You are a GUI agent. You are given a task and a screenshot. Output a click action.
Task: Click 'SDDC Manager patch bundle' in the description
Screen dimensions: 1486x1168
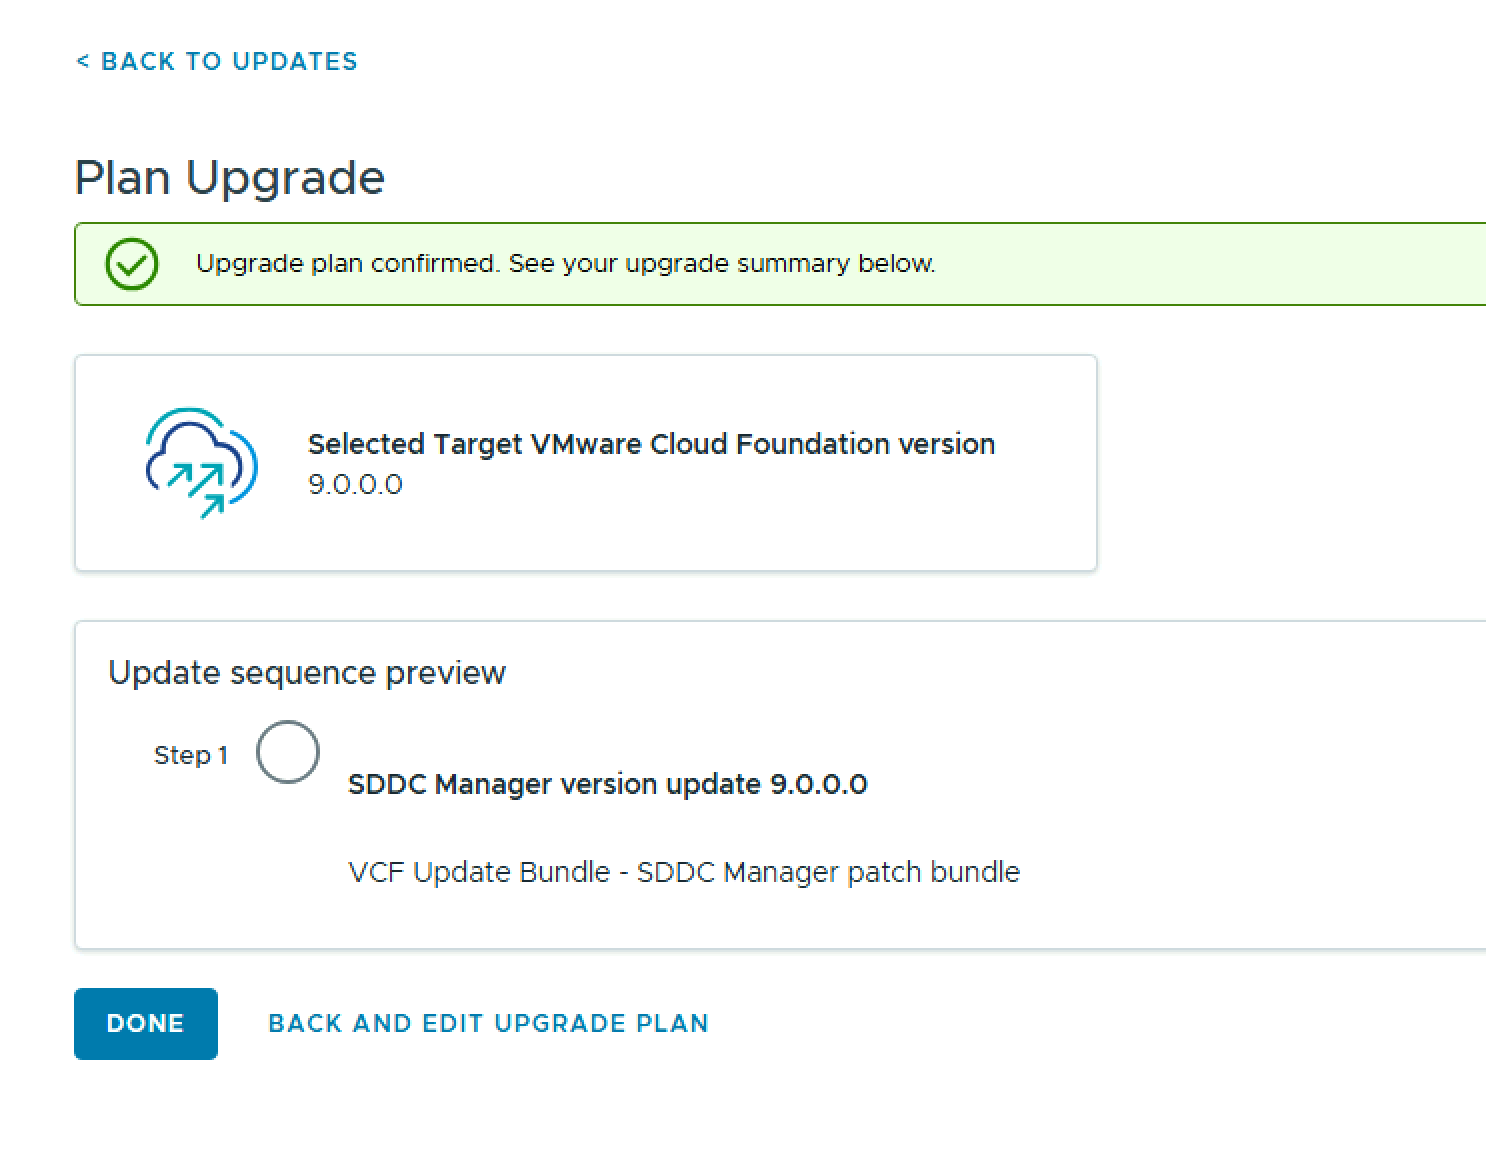coord(828,872)
